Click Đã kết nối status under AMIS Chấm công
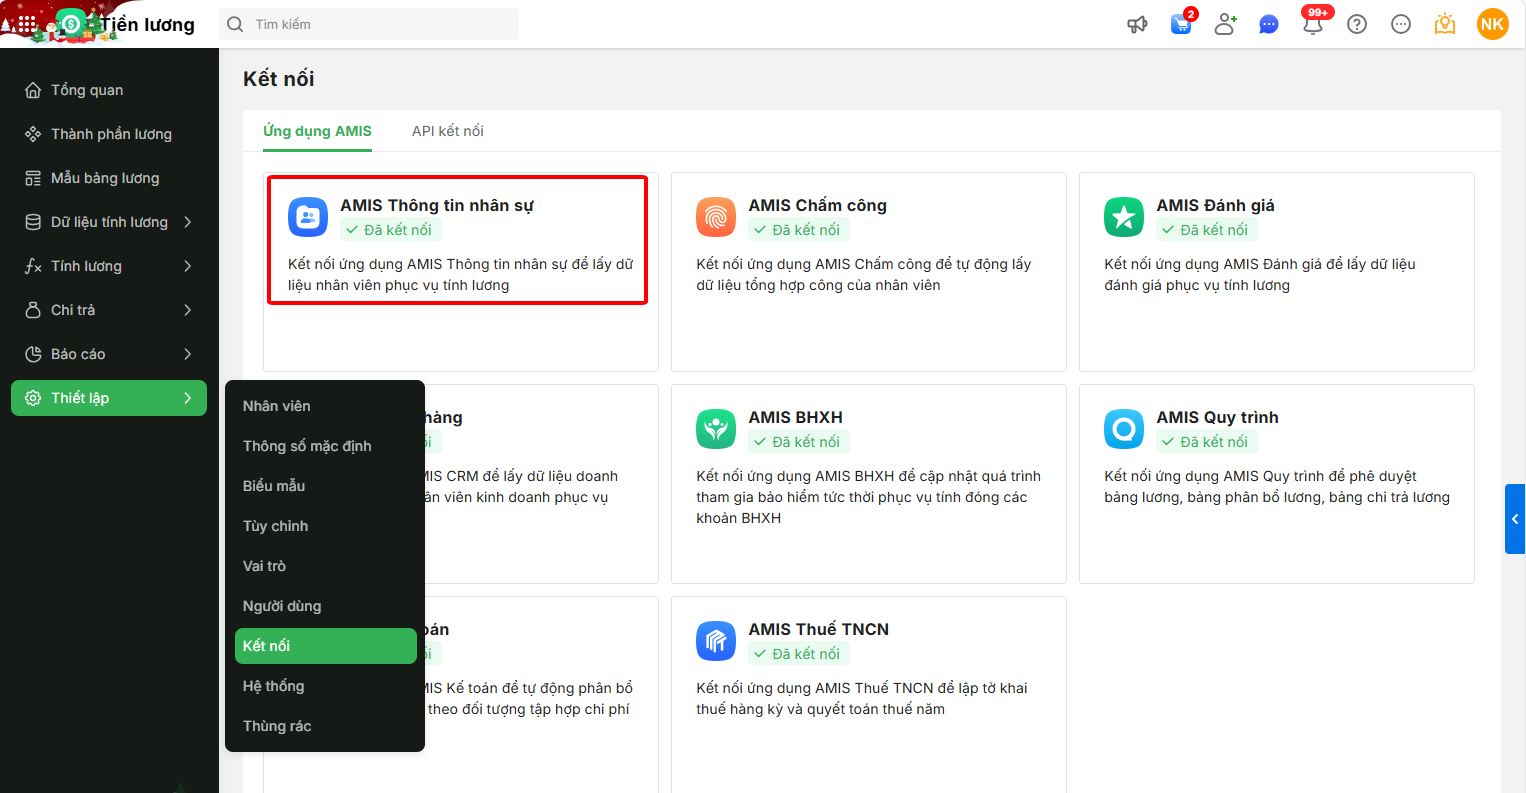The width and height of the screenshot is (1526, 793). pos(798,230)
